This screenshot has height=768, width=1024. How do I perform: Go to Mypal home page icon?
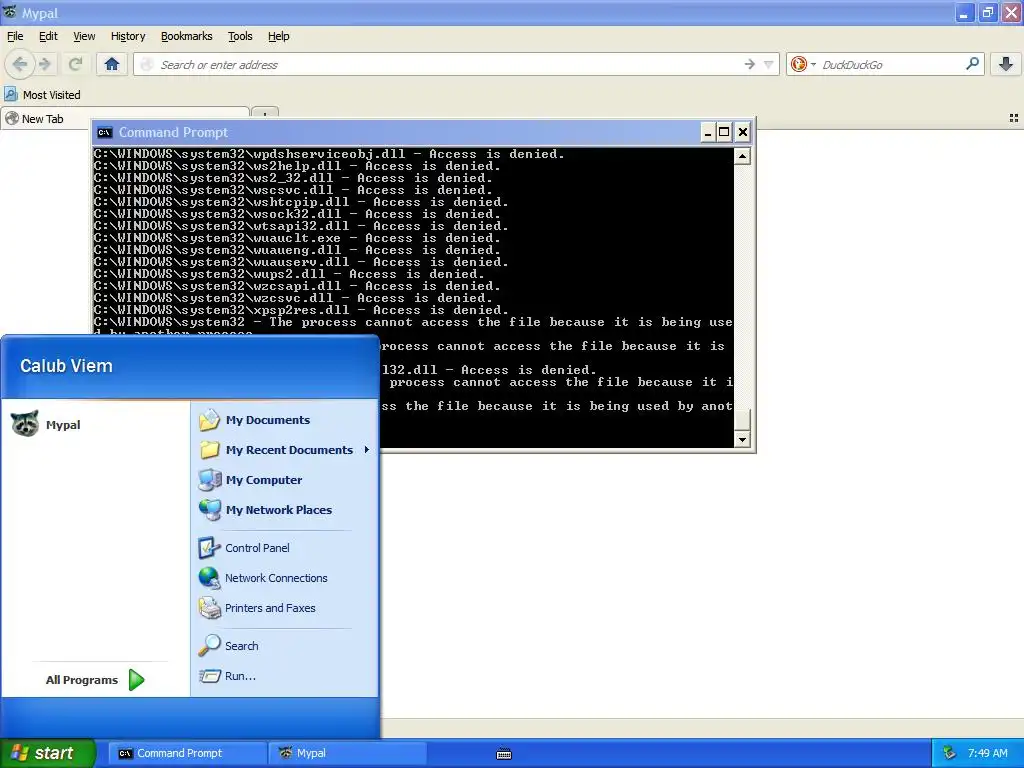tap(112, 64)
